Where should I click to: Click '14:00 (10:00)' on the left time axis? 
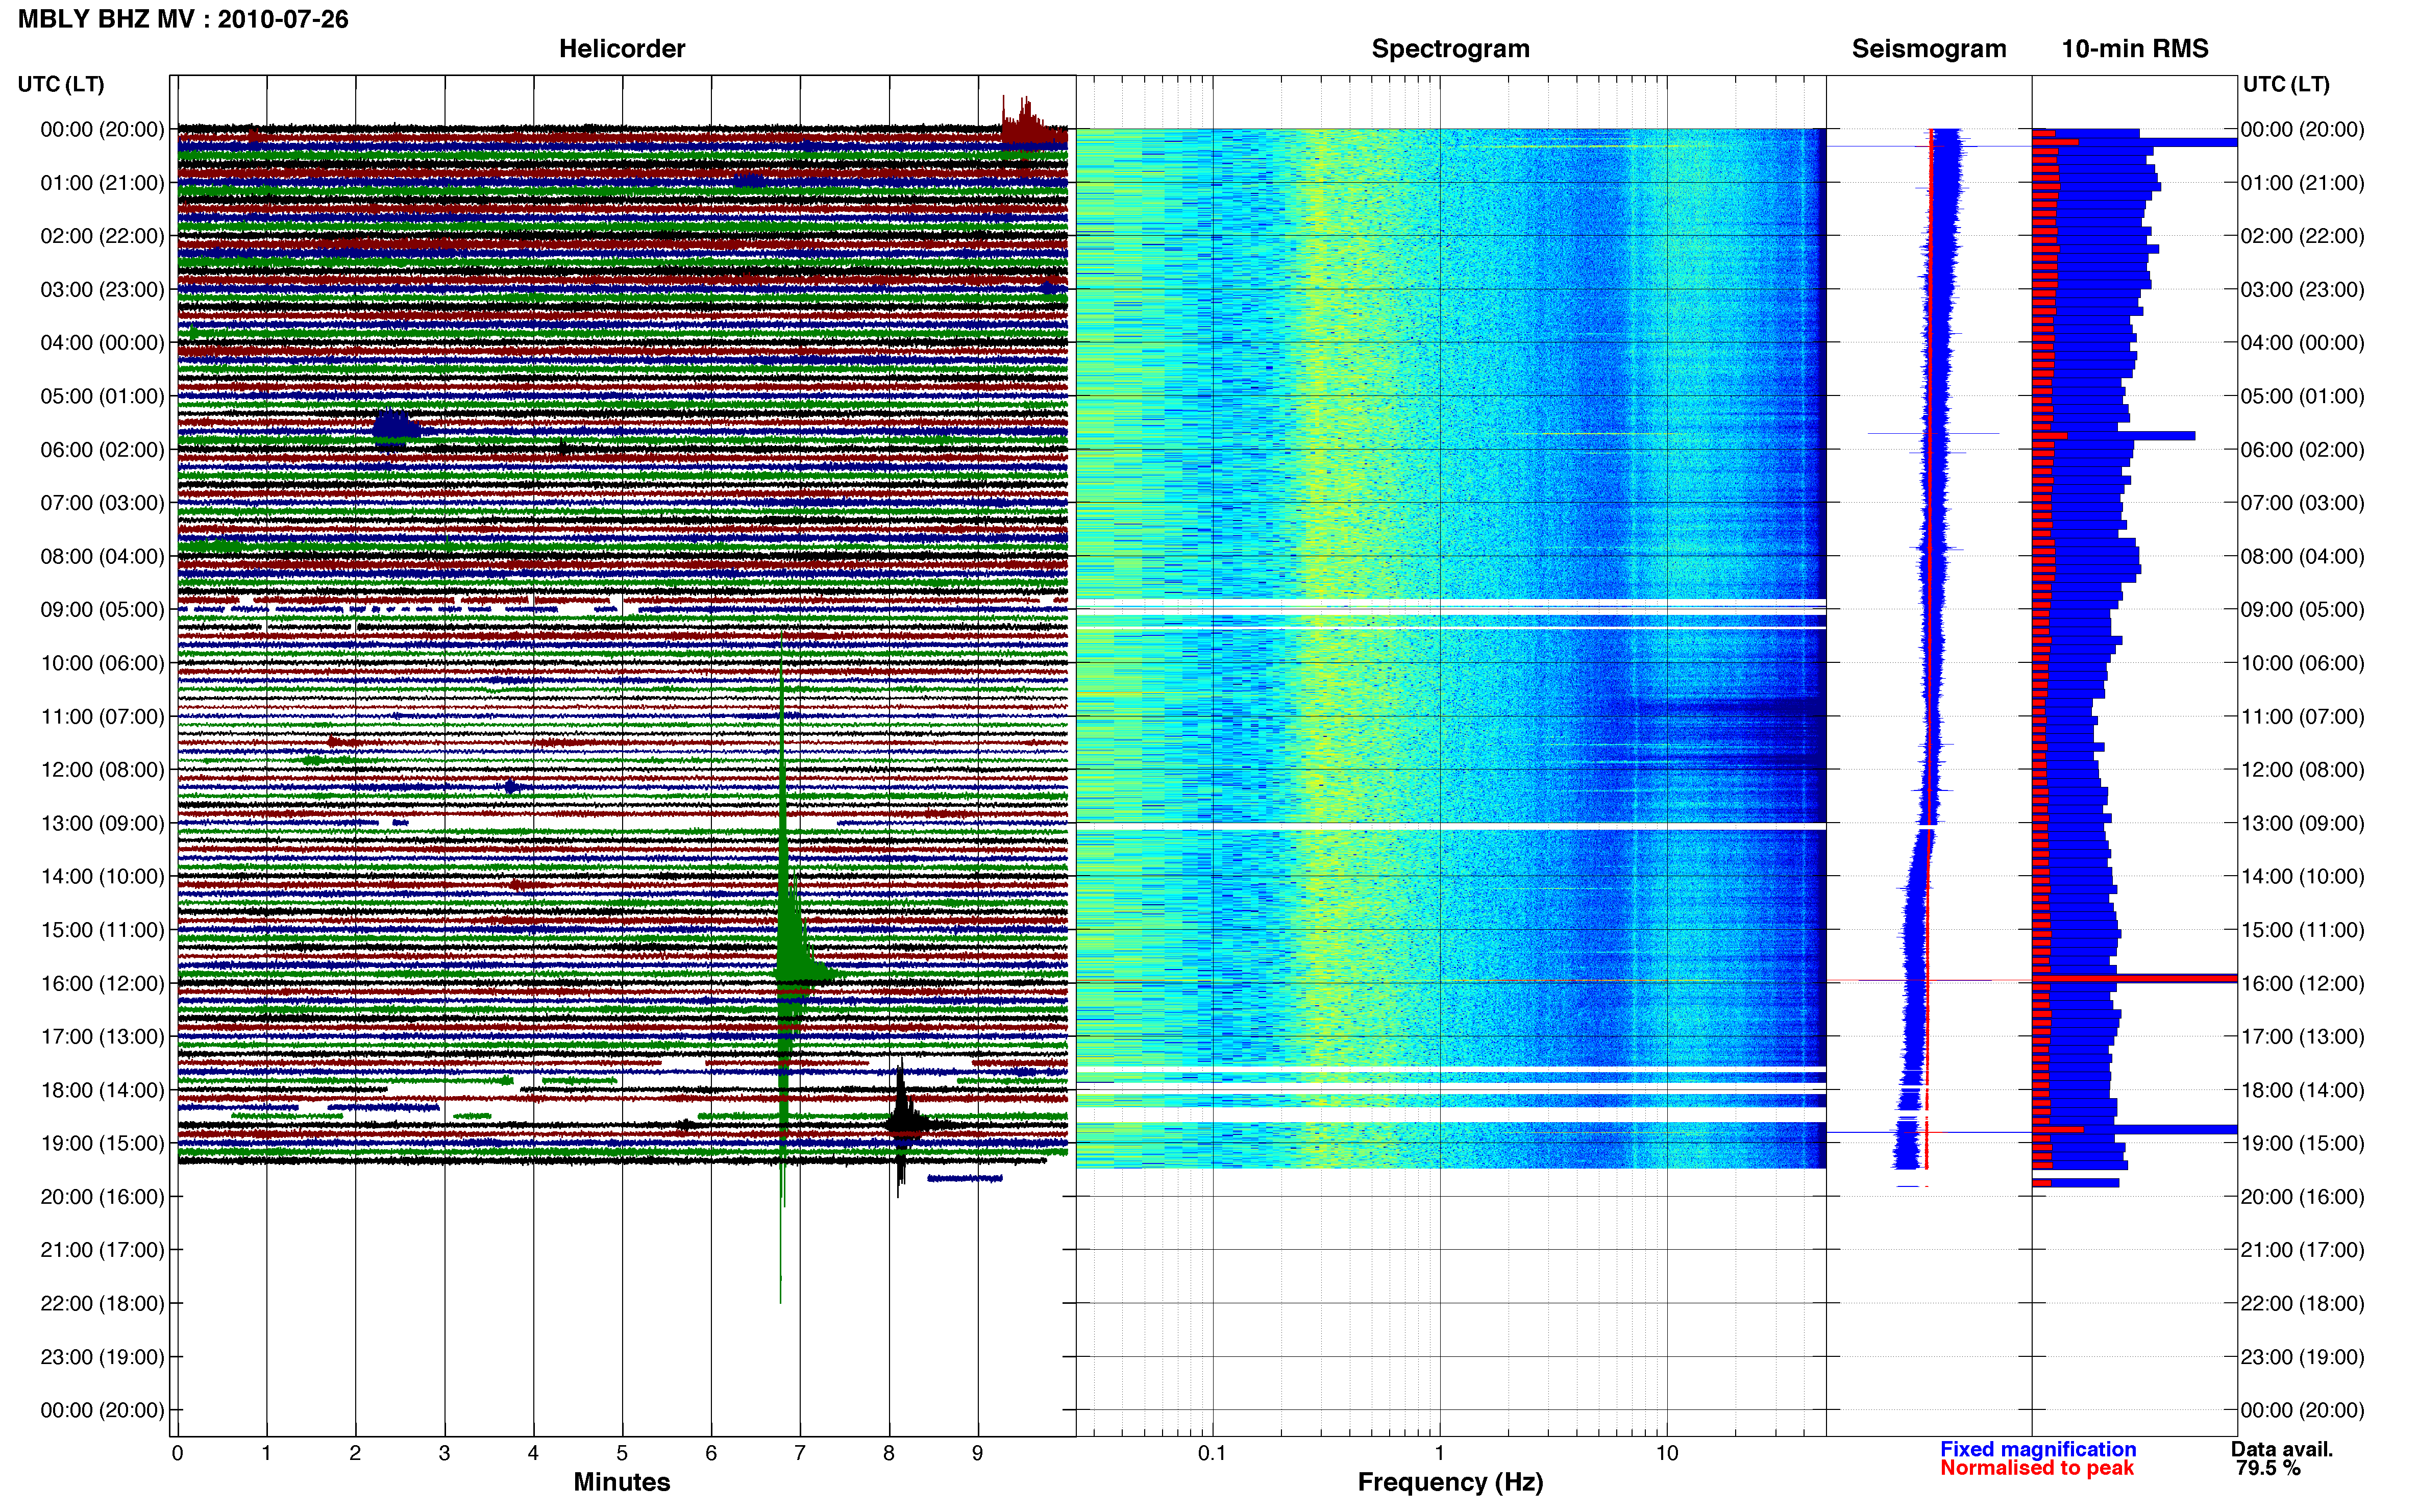tap(102, 877)
